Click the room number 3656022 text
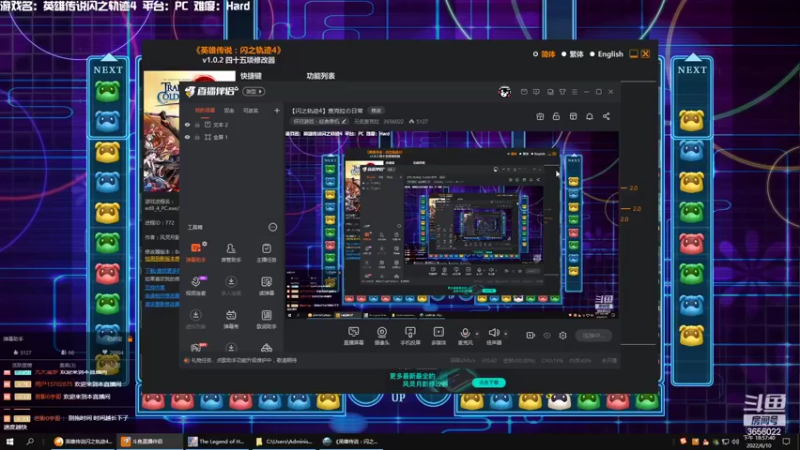 [x=394, y=121]
